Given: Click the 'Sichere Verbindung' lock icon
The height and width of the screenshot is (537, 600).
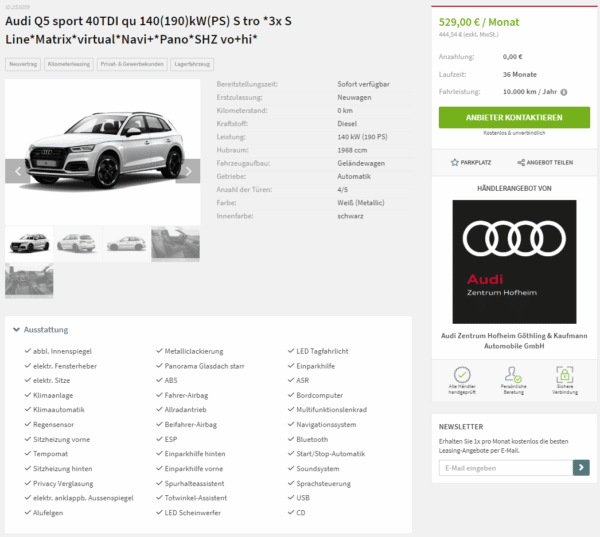Looking at the screenshot, I should (565, 374).
